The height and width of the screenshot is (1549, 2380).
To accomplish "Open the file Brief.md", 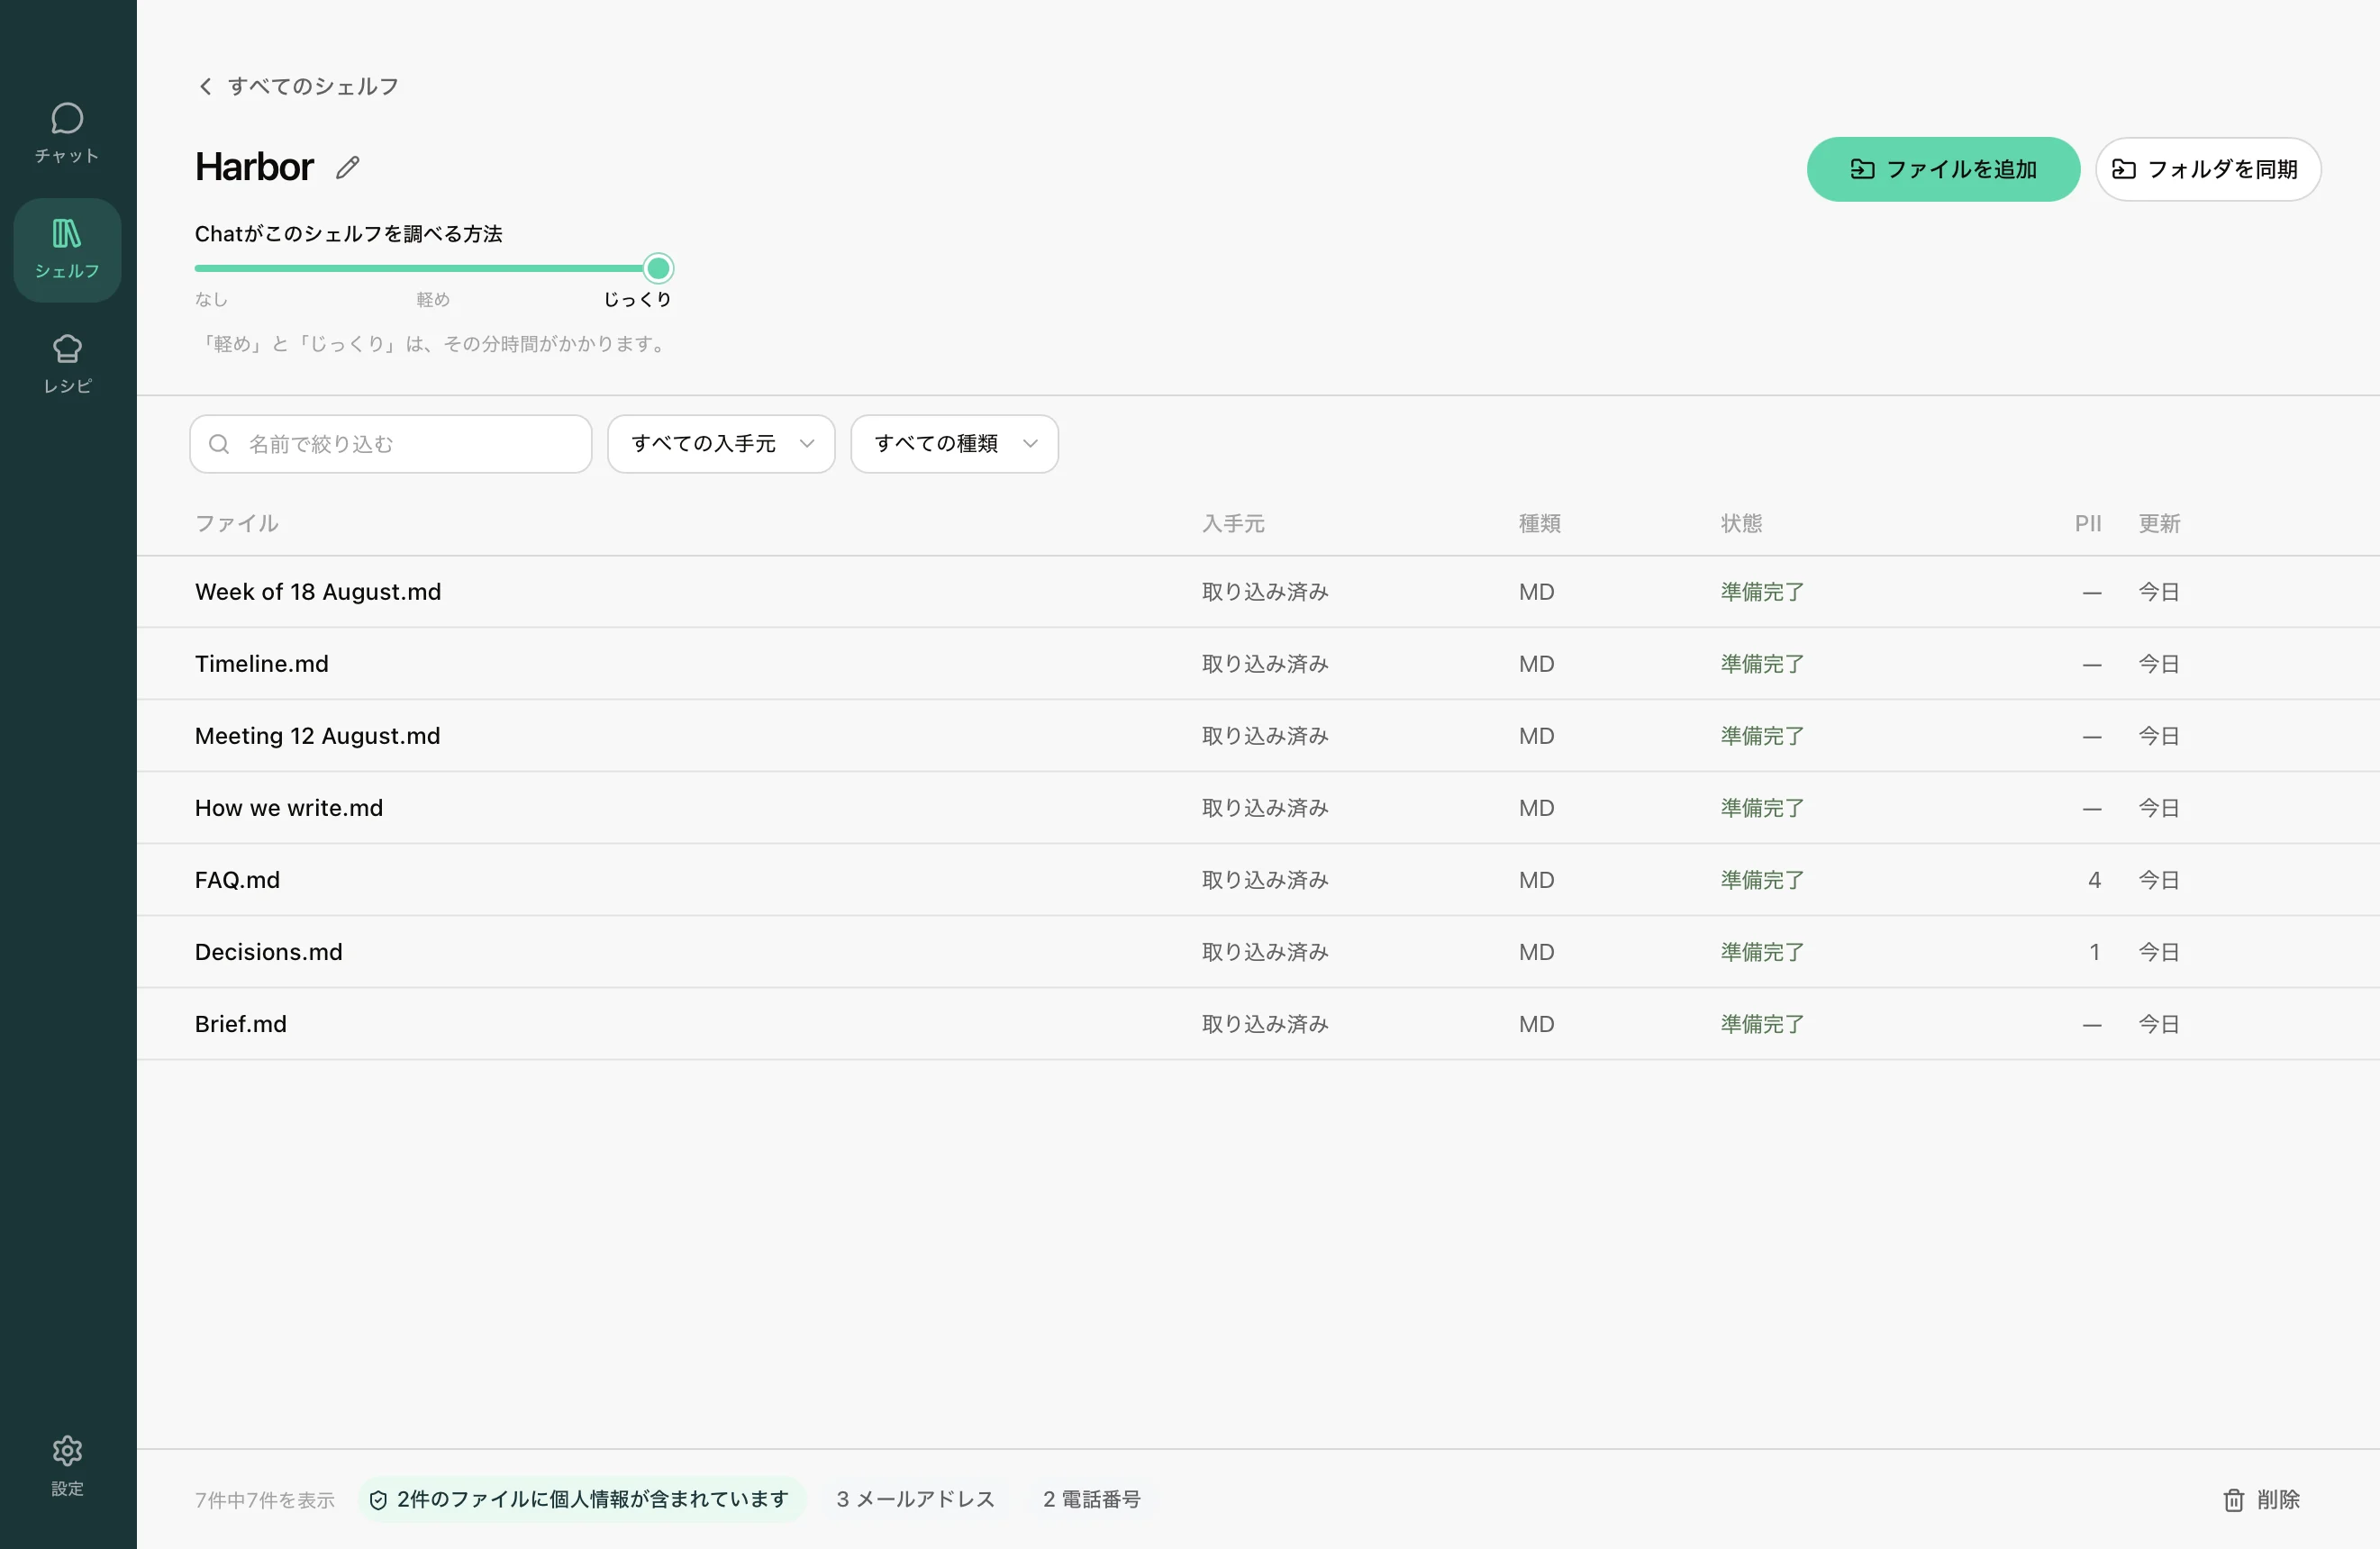I will coord(241,1023).
